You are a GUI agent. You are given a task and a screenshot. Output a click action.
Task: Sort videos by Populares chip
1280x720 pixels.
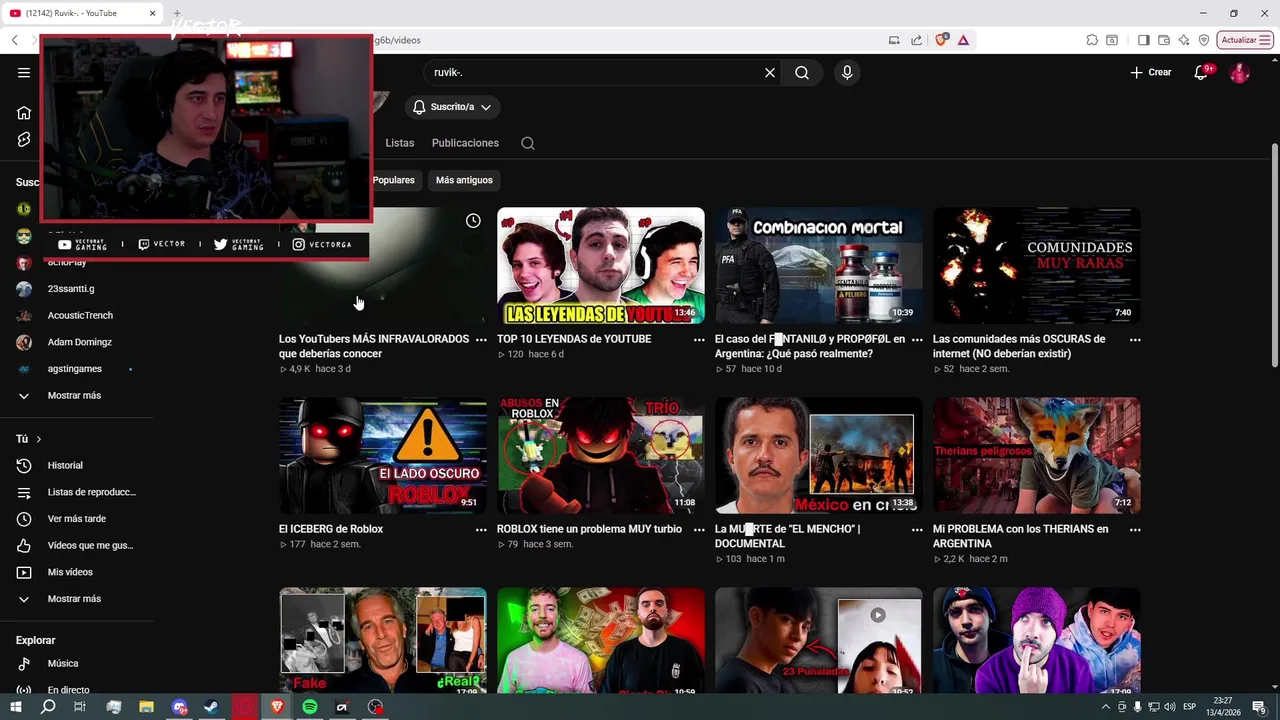(x=393, y=180)
